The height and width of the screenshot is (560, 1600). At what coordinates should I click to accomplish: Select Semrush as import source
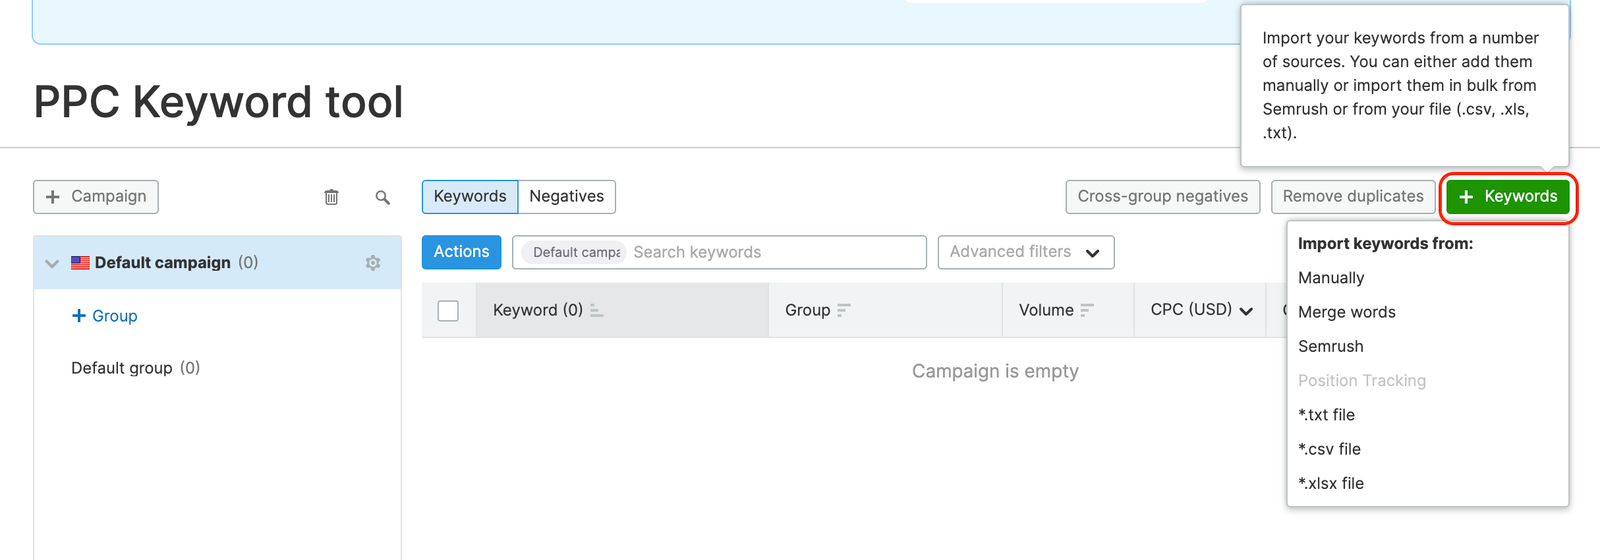(x=1331, y=346)
